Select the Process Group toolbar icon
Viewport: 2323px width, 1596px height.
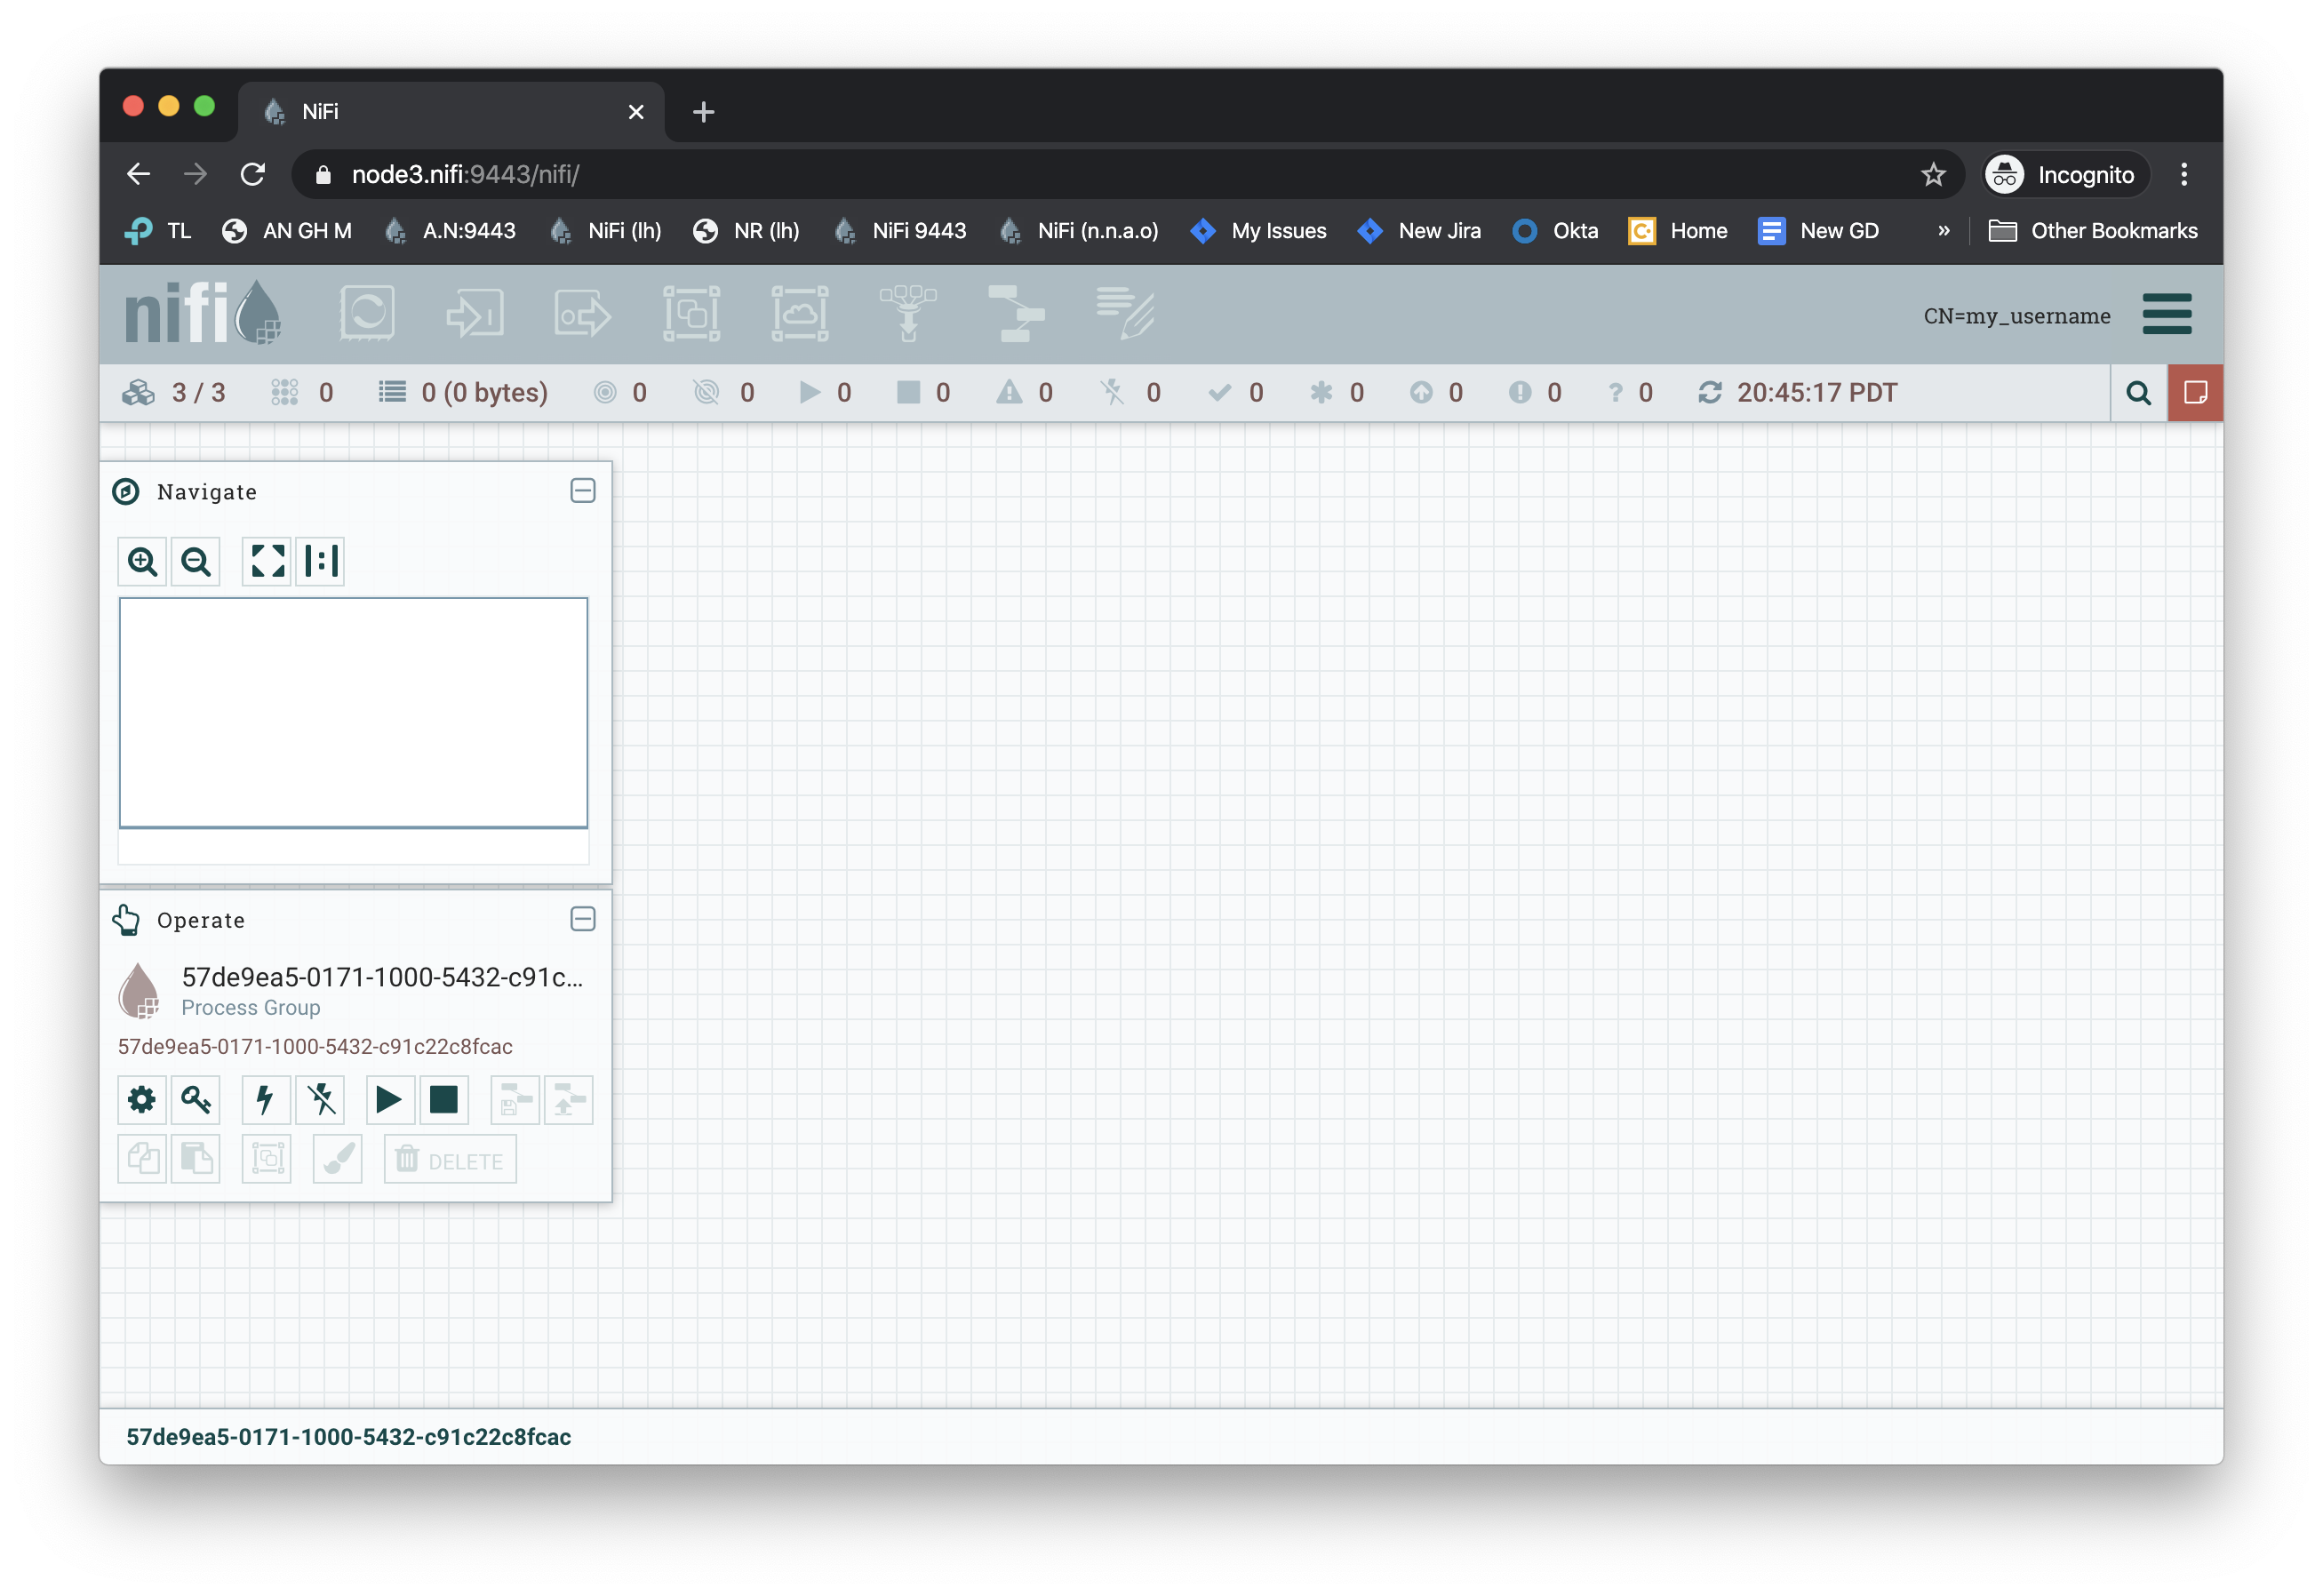(x=691, y=314)
